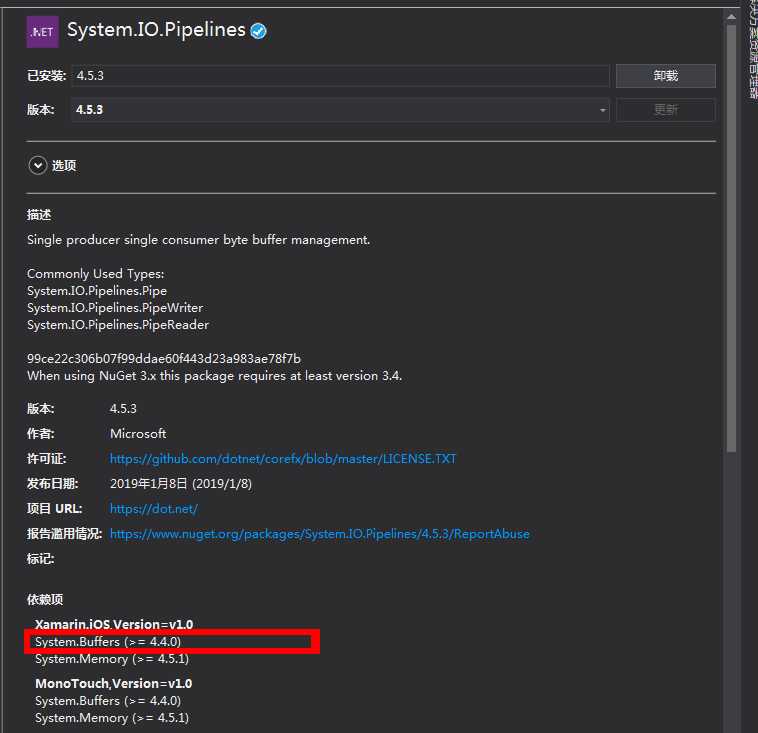Open the GitHub LICENSE.TXT license link

(283, 458)
